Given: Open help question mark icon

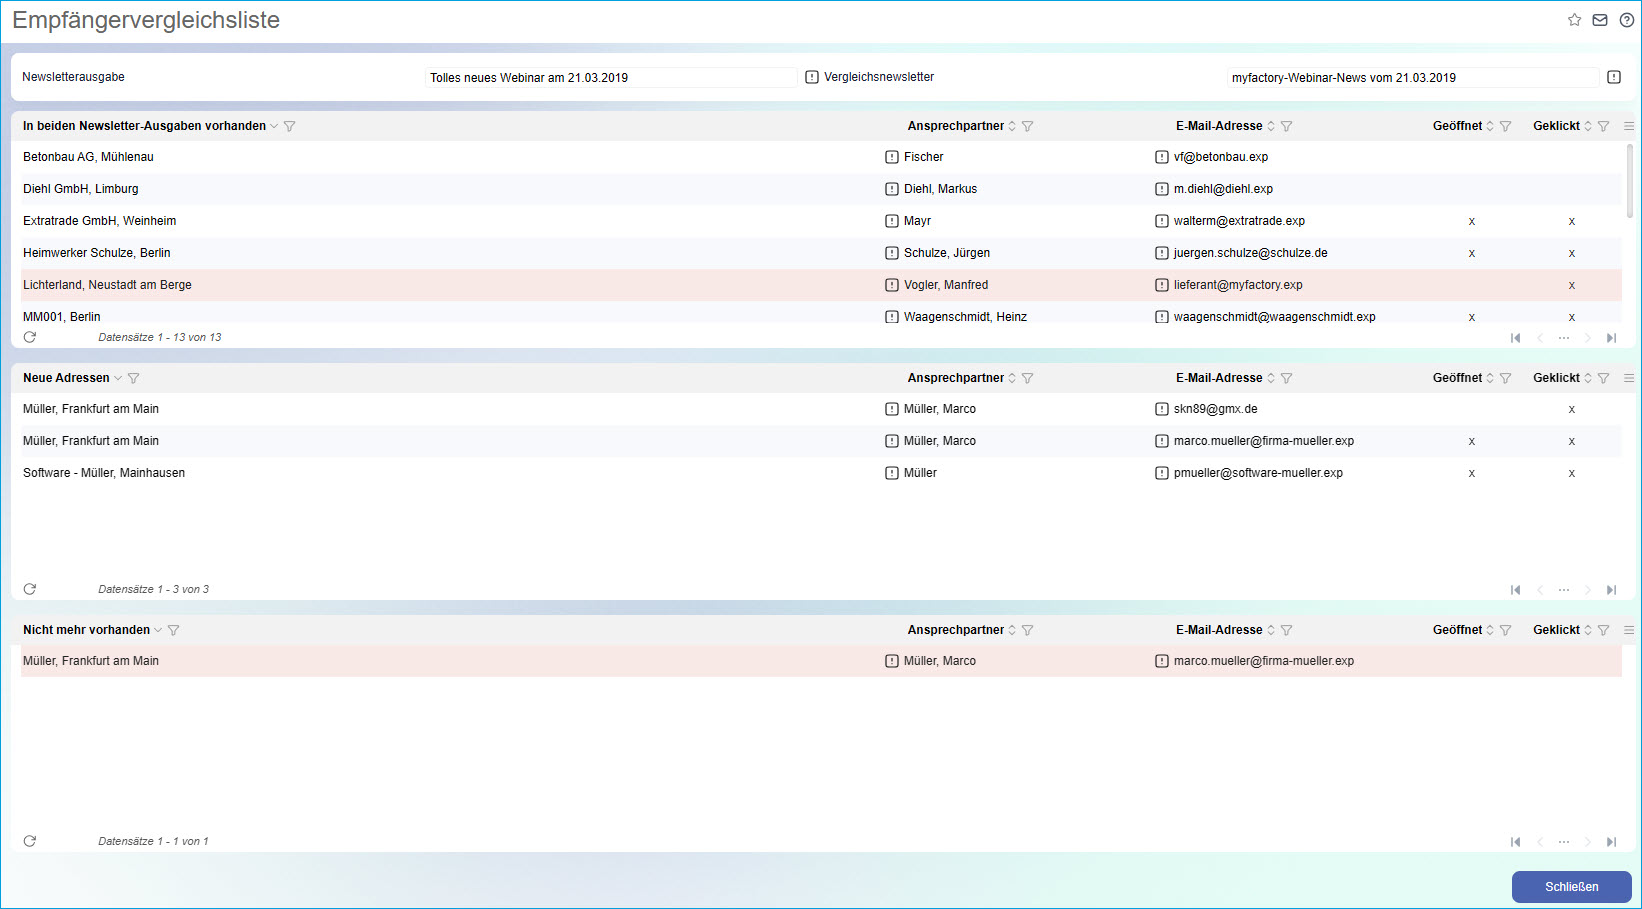Looking at the screenshot, I should click(x=1627, y=20).
